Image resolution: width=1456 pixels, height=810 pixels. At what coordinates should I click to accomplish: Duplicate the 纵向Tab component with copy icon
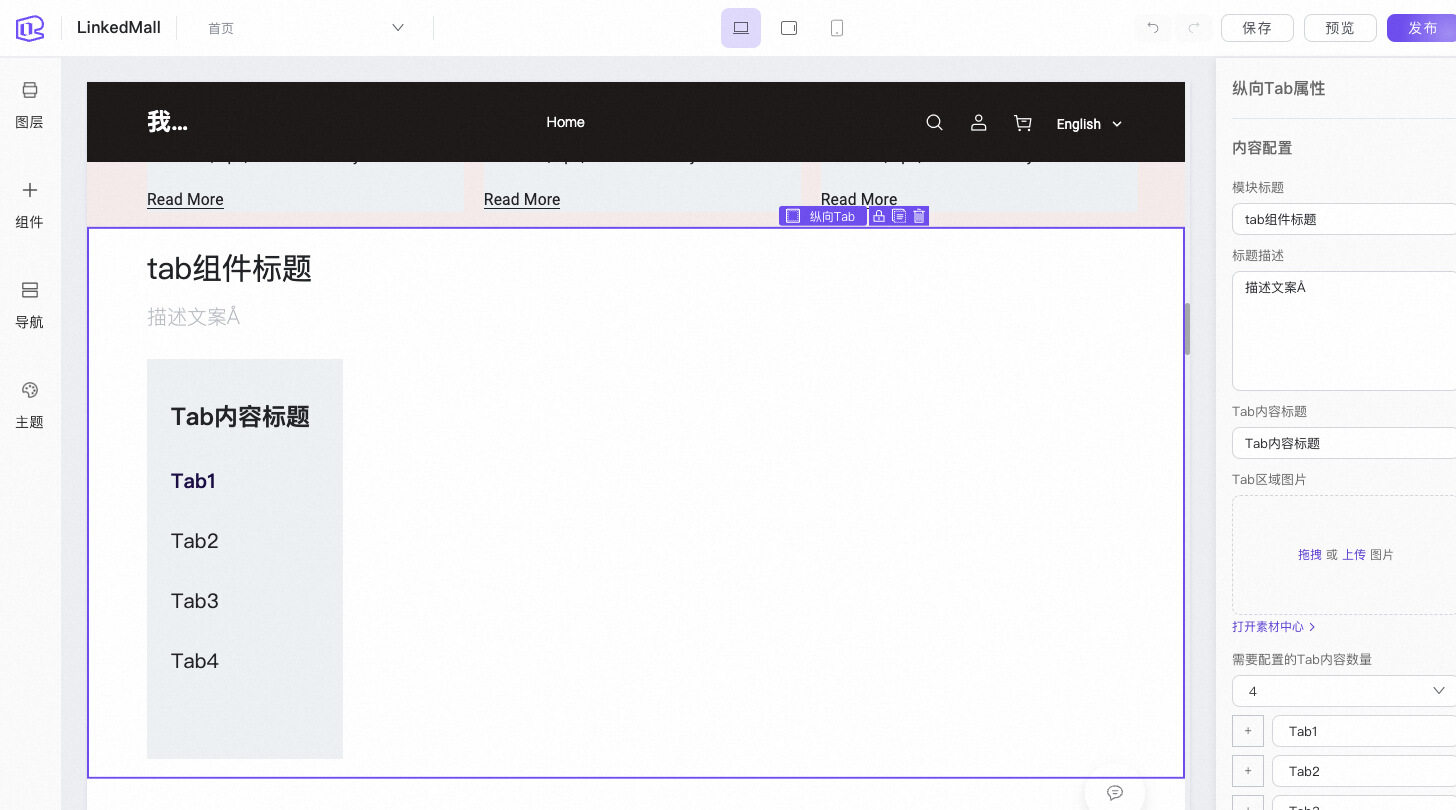pyautogui.click(x=899, y=216)
